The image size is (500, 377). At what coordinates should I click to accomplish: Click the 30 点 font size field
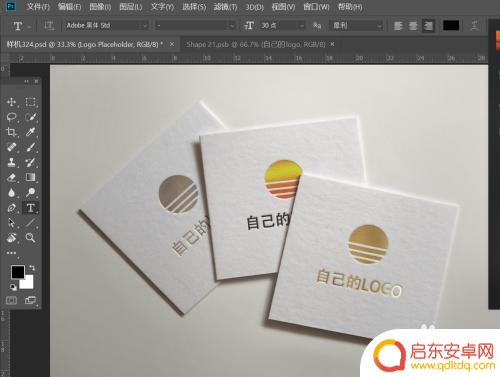tap(279, 26)
